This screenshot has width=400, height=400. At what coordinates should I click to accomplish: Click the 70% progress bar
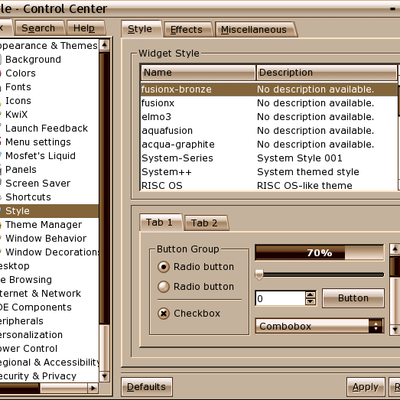click(319, 252)
